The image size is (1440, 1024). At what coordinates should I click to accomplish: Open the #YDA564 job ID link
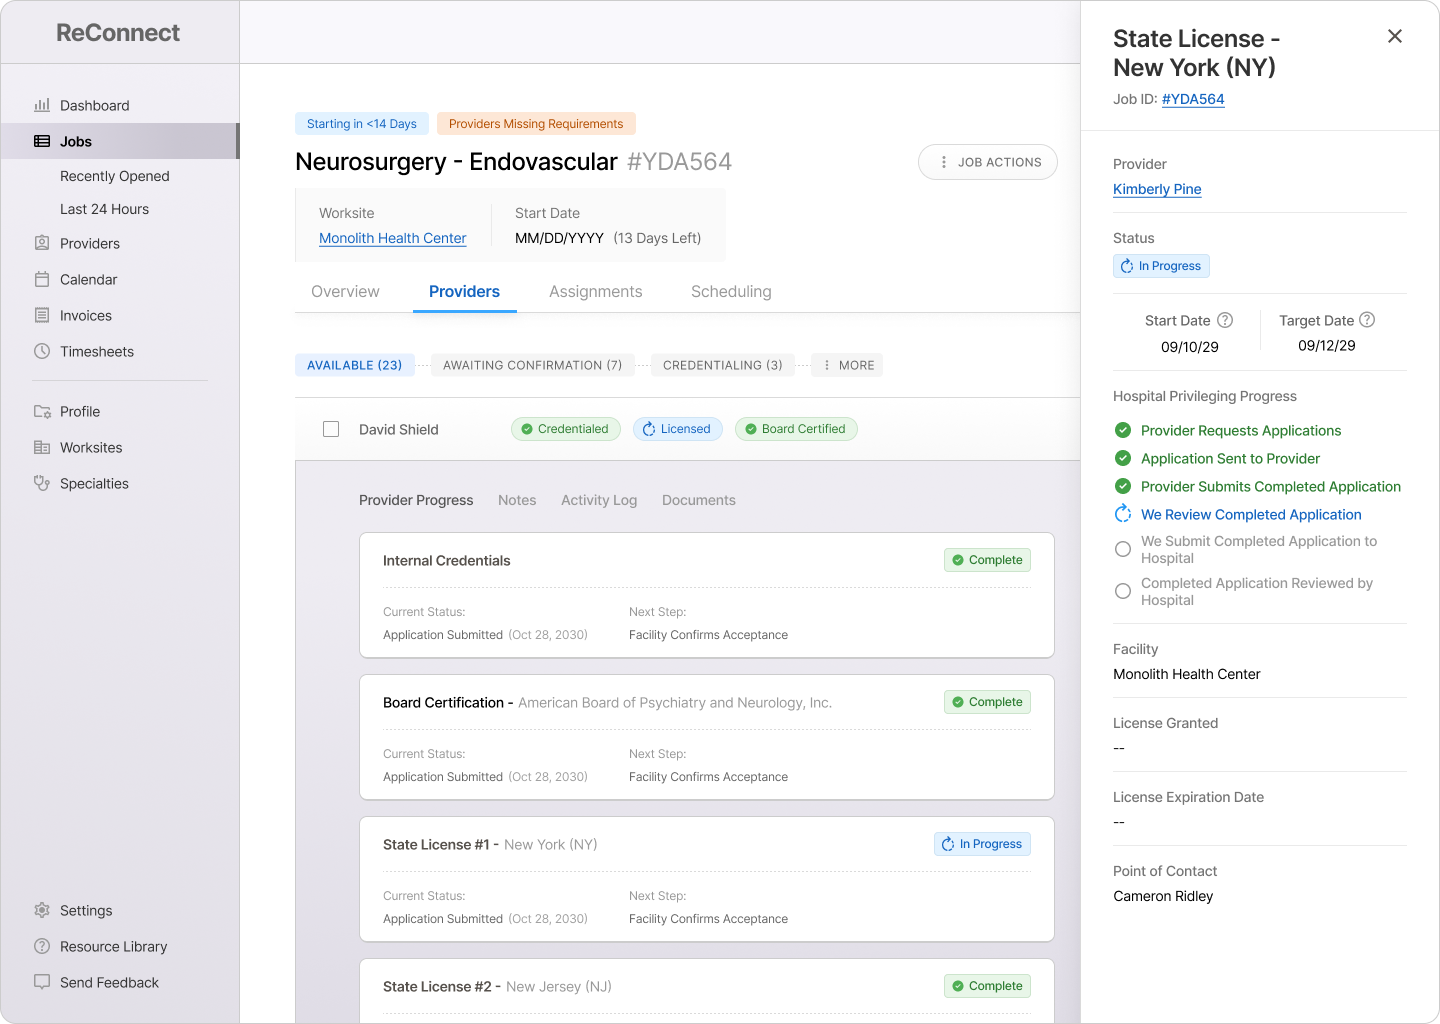point(1193,99)
